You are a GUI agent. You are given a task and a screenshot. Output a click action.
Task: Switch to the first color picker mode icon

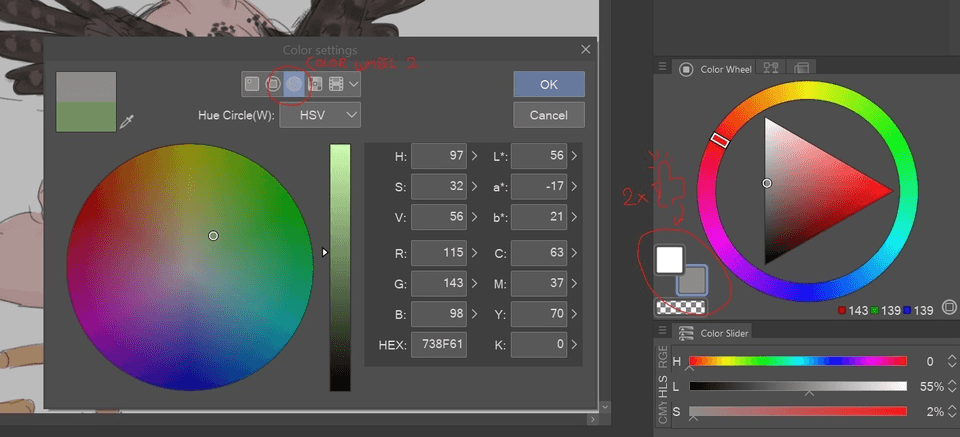252,84
